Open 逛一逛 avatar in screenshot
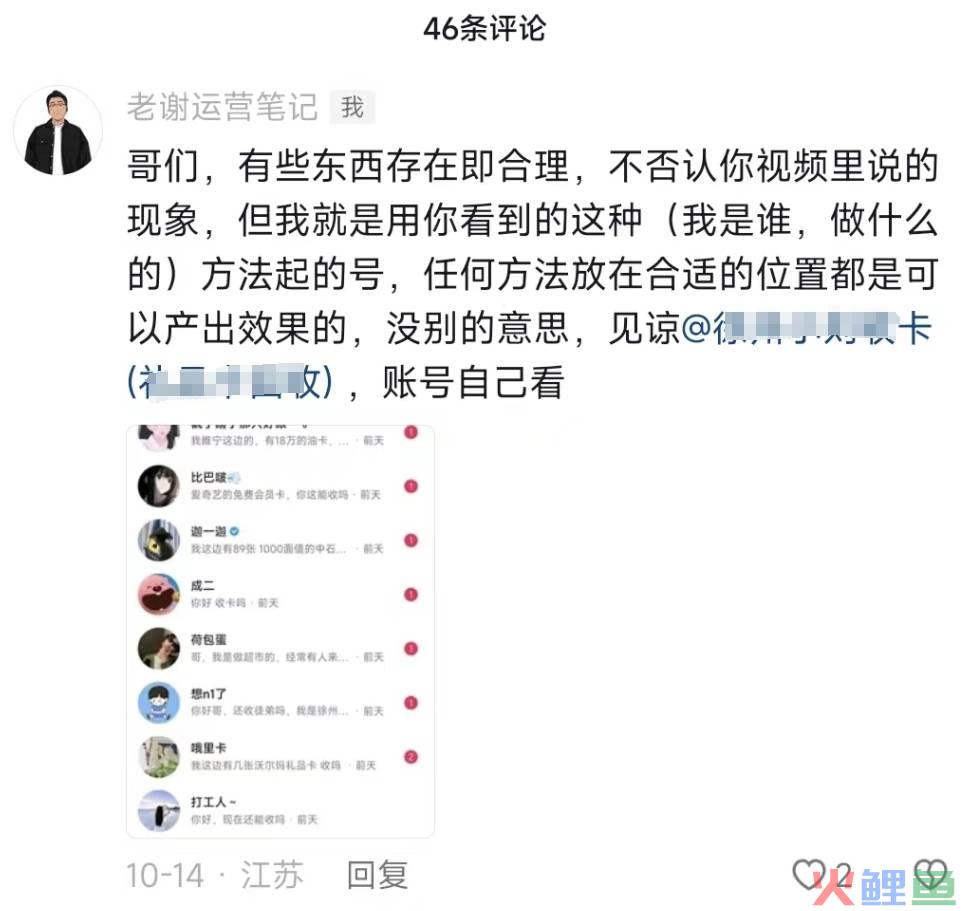 (159, 540)
